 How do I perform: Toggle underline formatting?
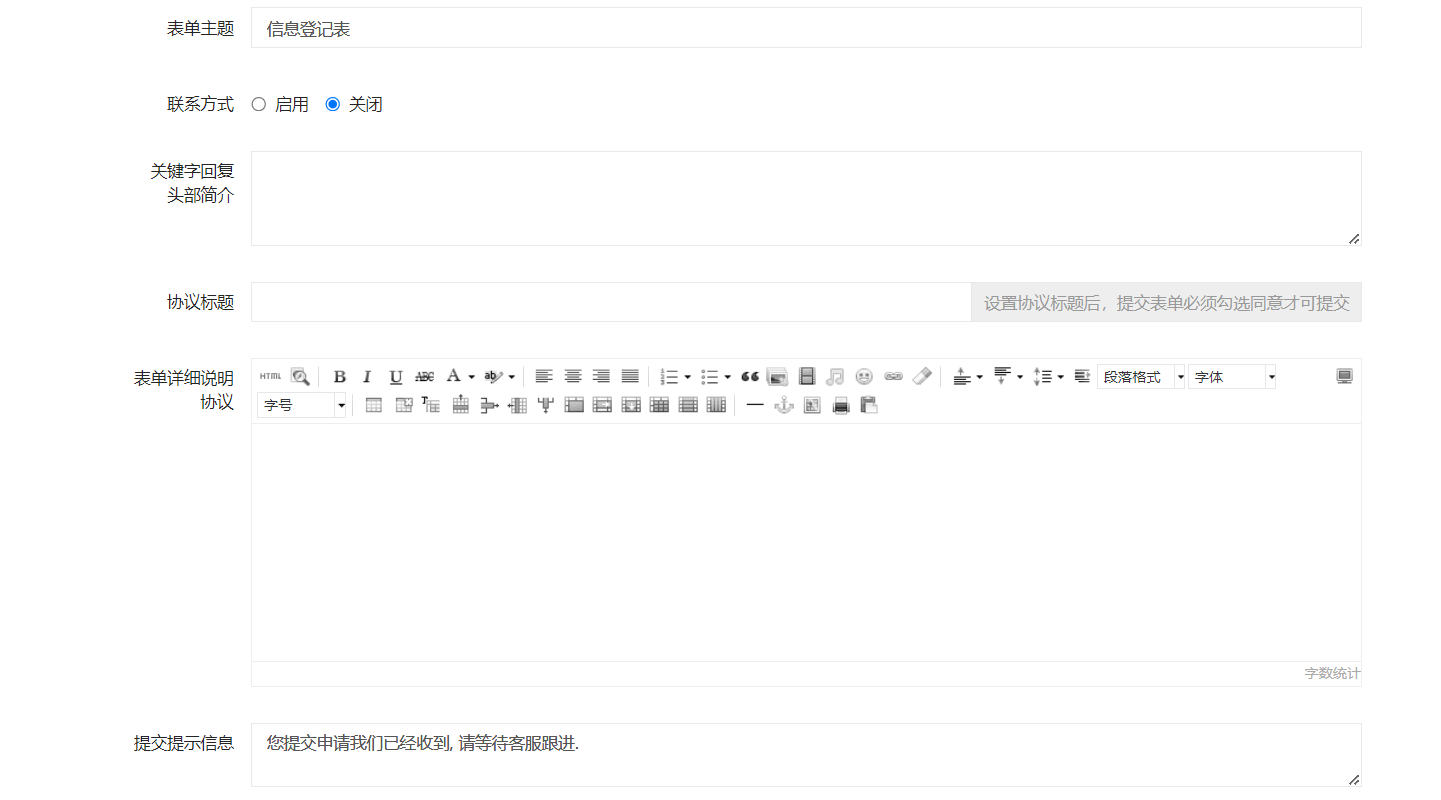tap(396, 376)
